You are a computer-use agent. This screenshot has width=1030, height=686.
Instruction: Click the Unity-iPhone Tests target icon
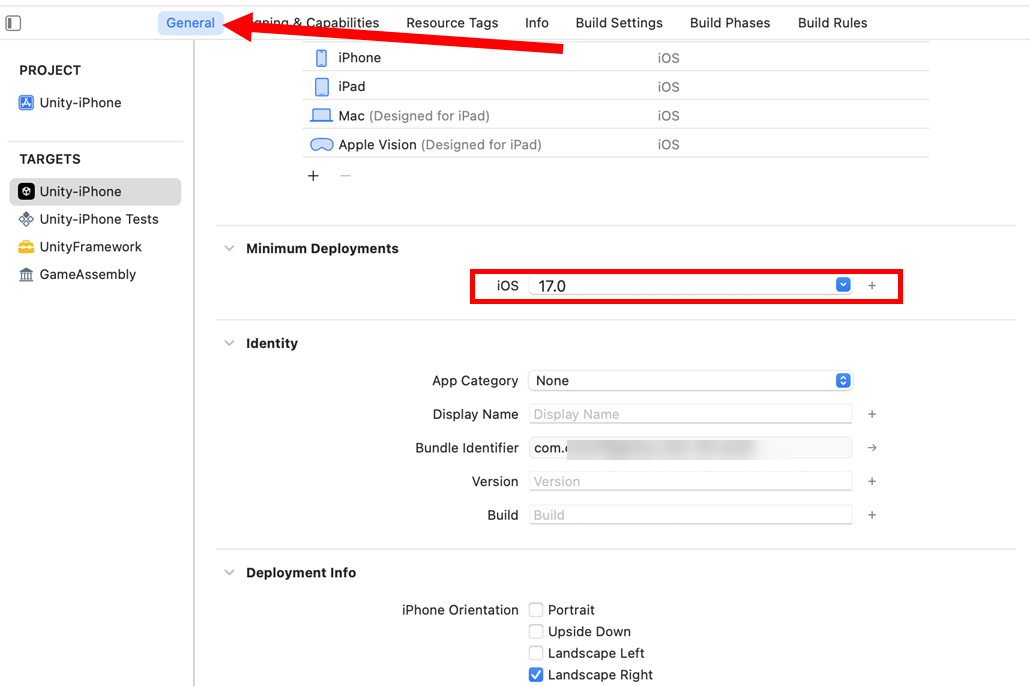pos(26,219)
